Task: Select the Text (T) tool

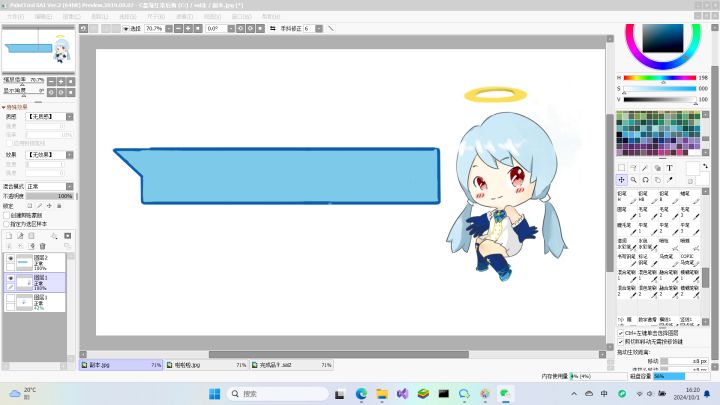Action: click(x=669, y=168)
